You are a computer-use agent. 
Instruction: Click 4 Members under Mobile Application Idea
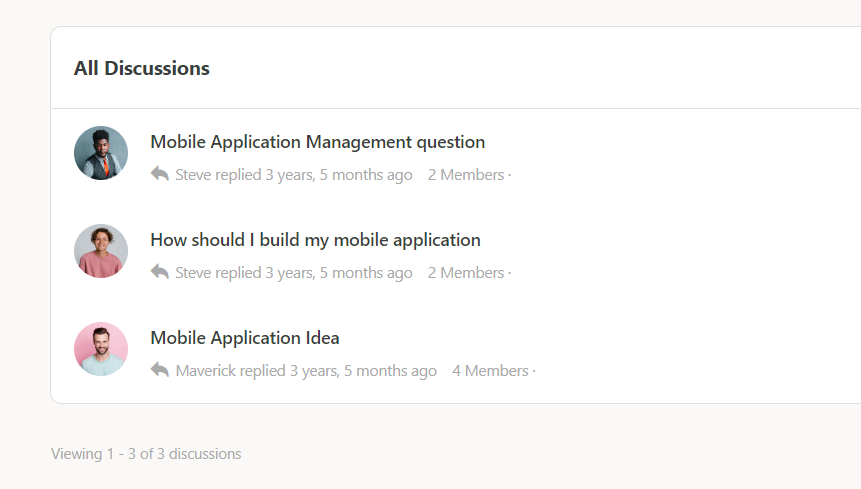click(x=490, y=371)
